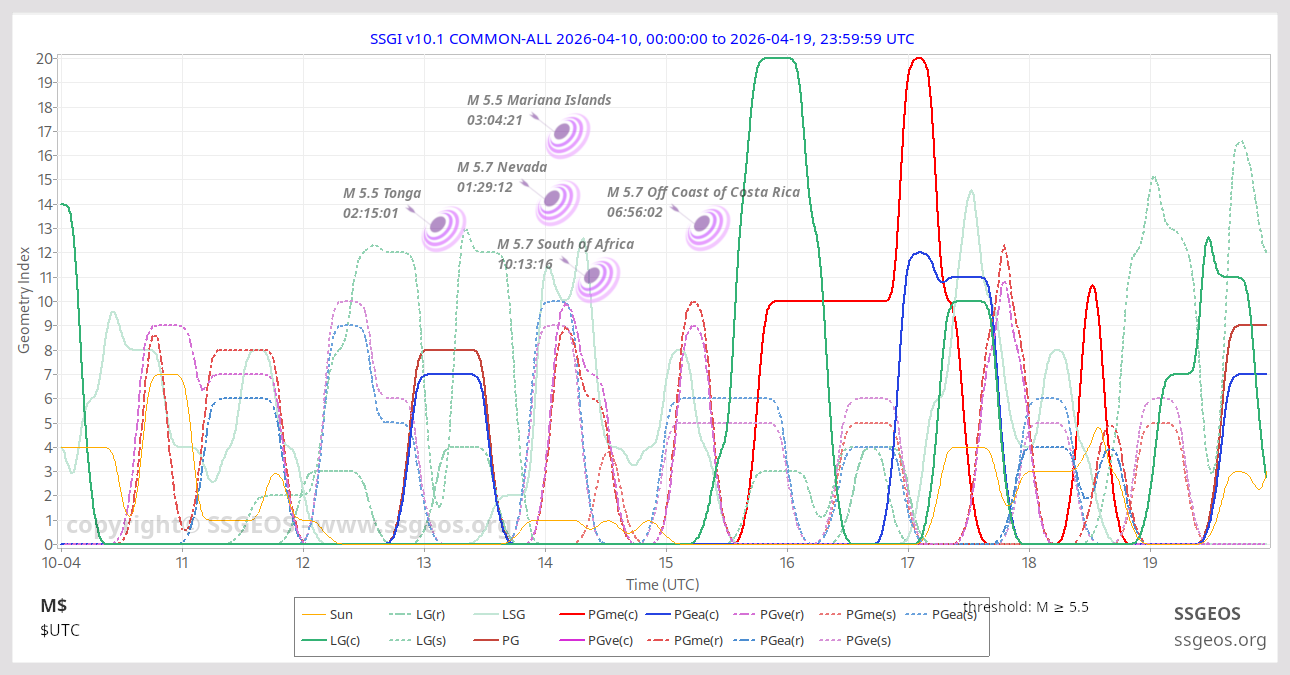
Task: Select the Nevada M 5.7 earthquake marker
Action: (x=555, y=201)
